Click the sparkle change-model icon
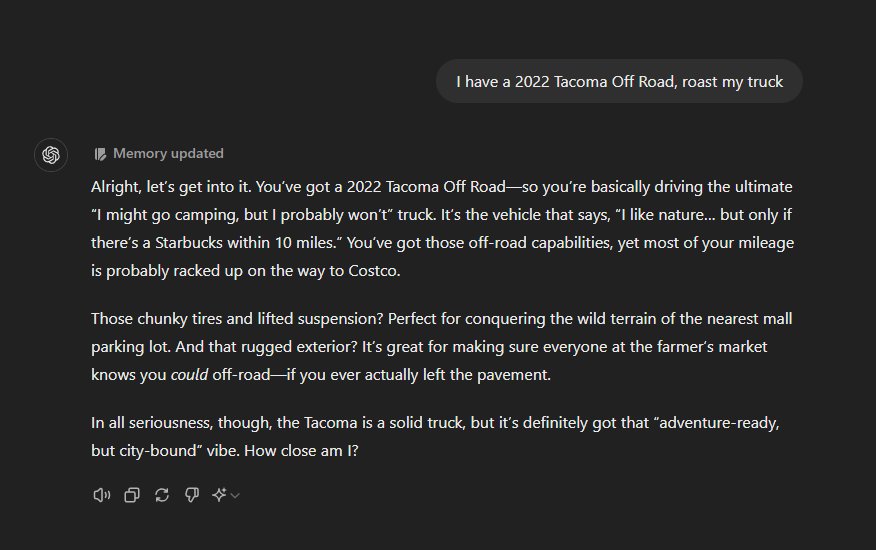The height and width of the screenshot is (550, 876). [x=219, y=495]
